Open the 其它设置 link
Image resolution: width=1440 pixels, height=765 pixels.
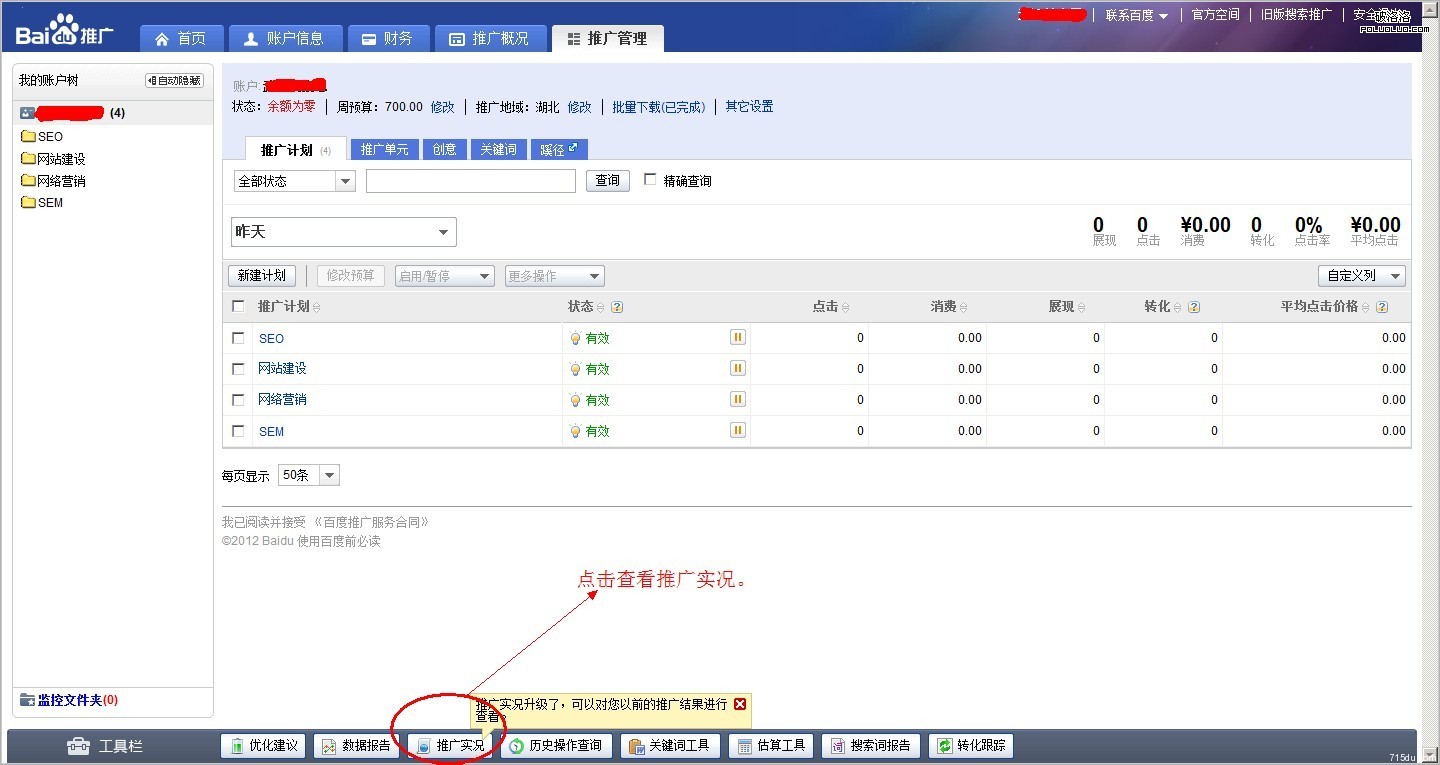click(750, 107)
